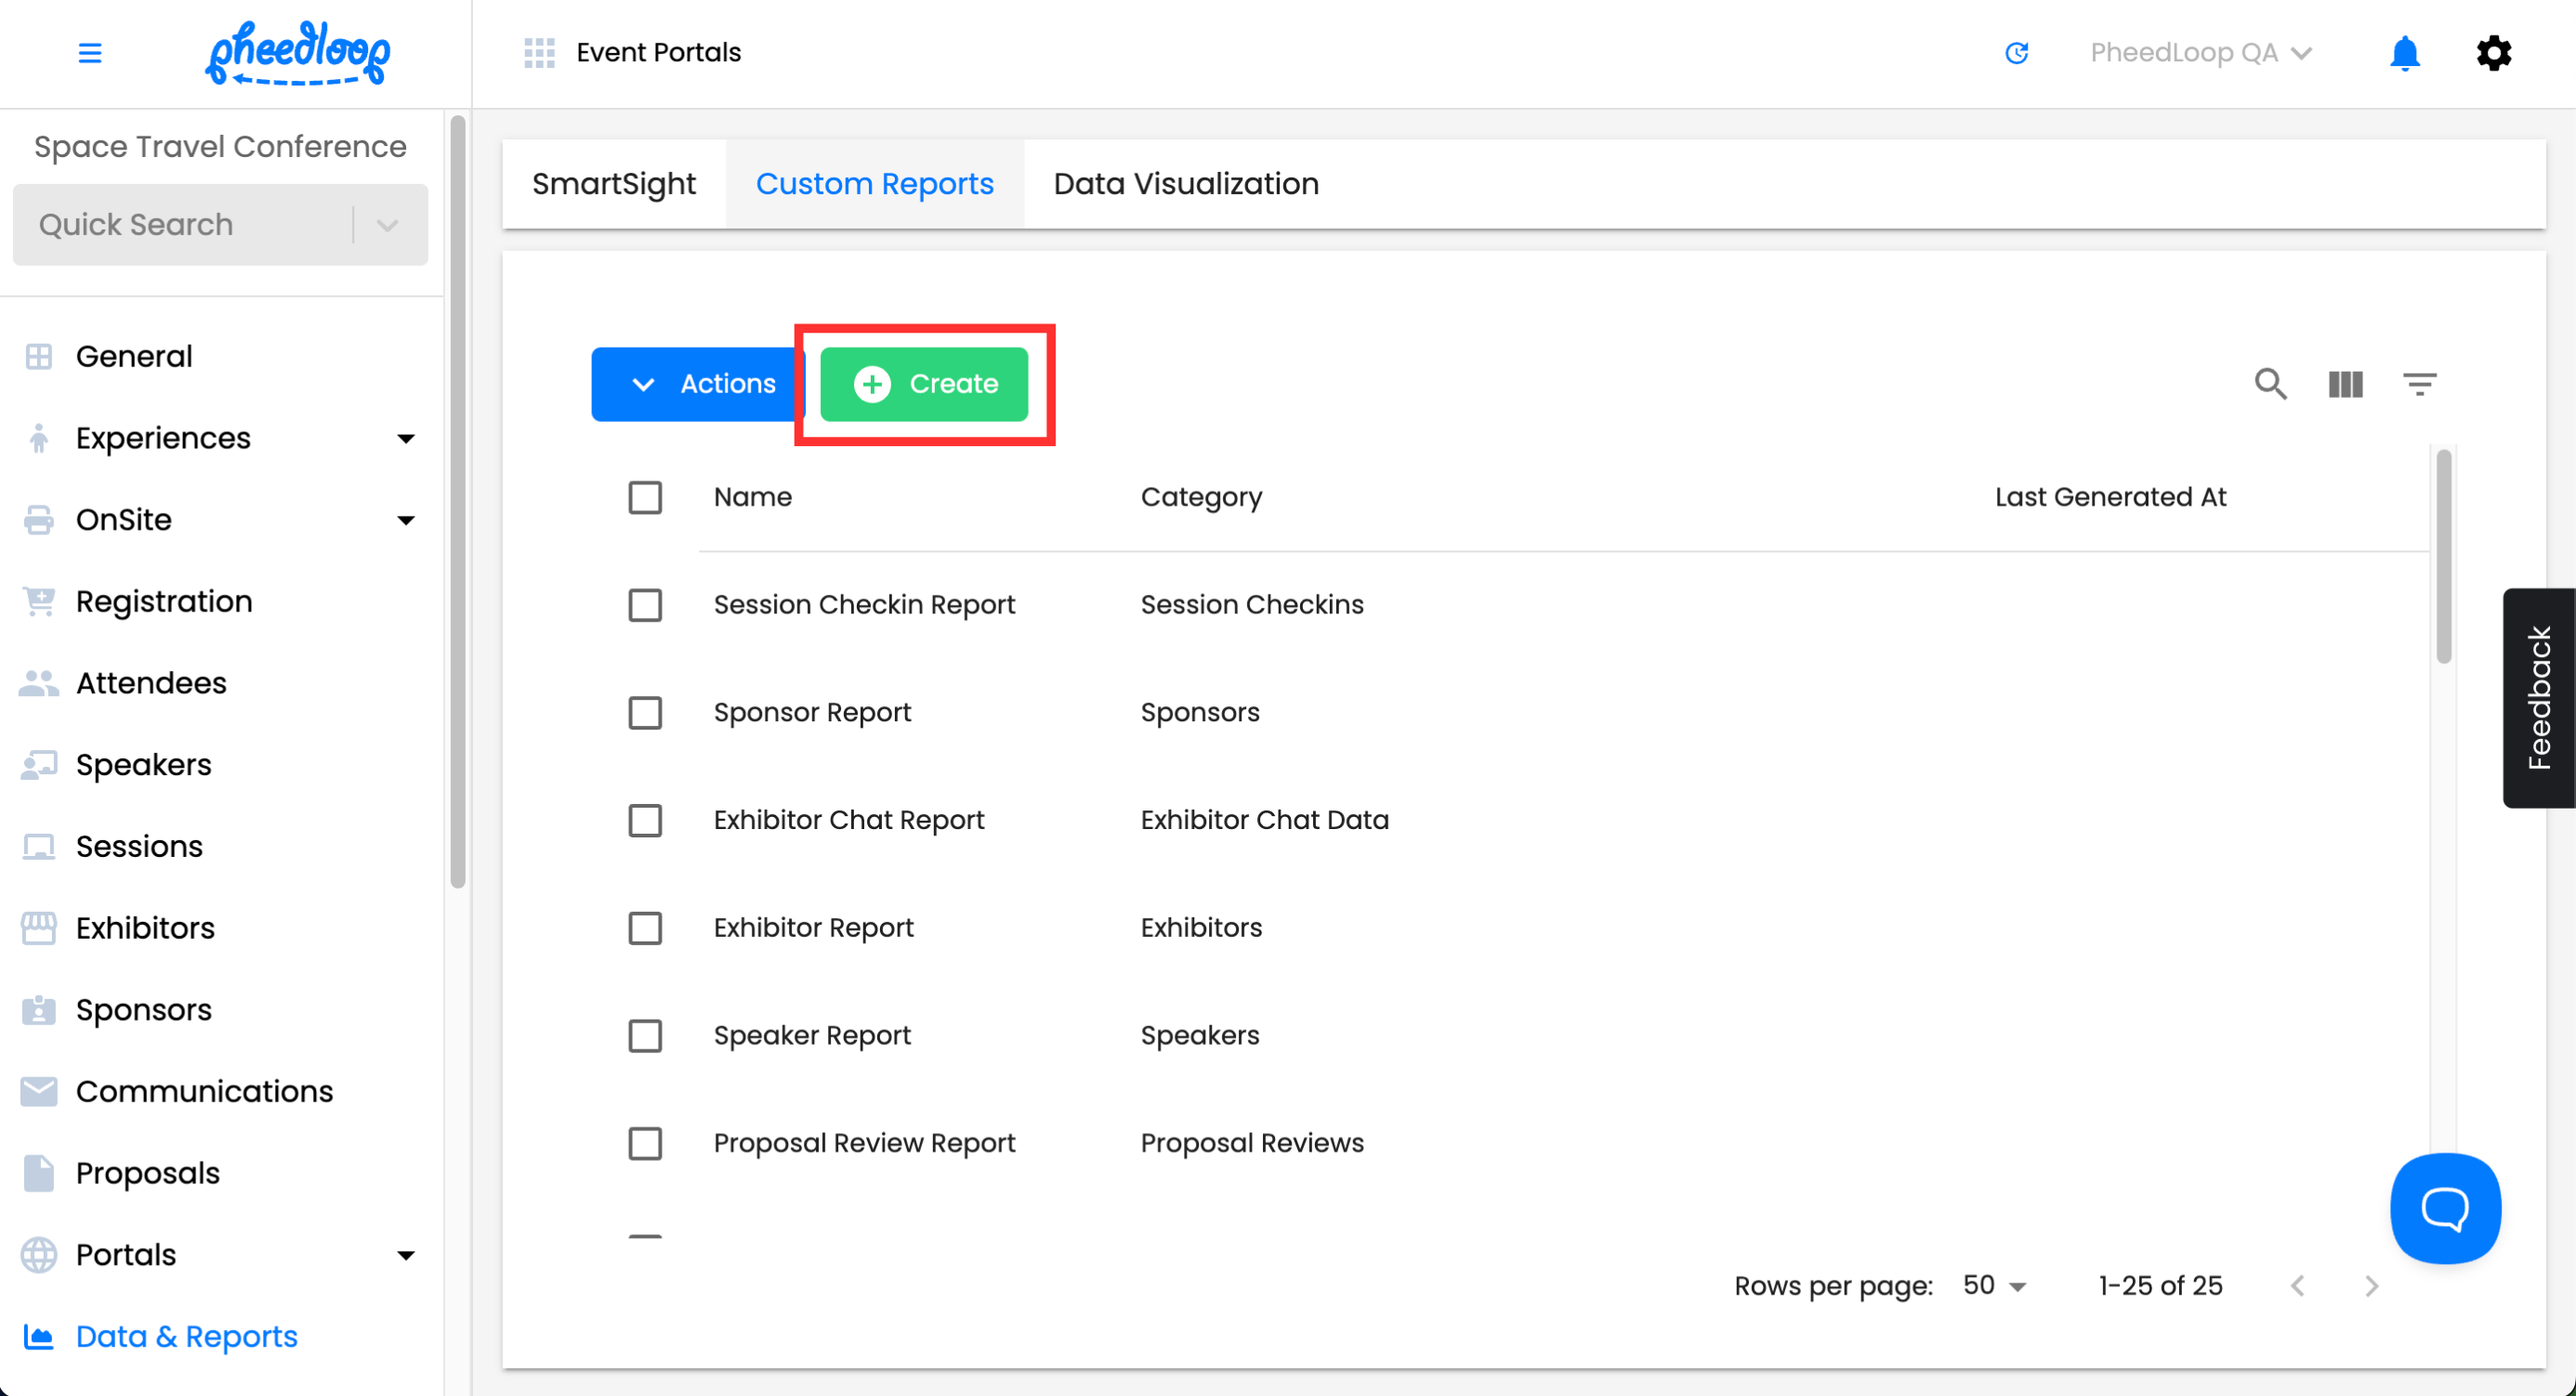Change rows per page from 50
This screenshot has width=2576, height=1396.
coord(1993,1286)
